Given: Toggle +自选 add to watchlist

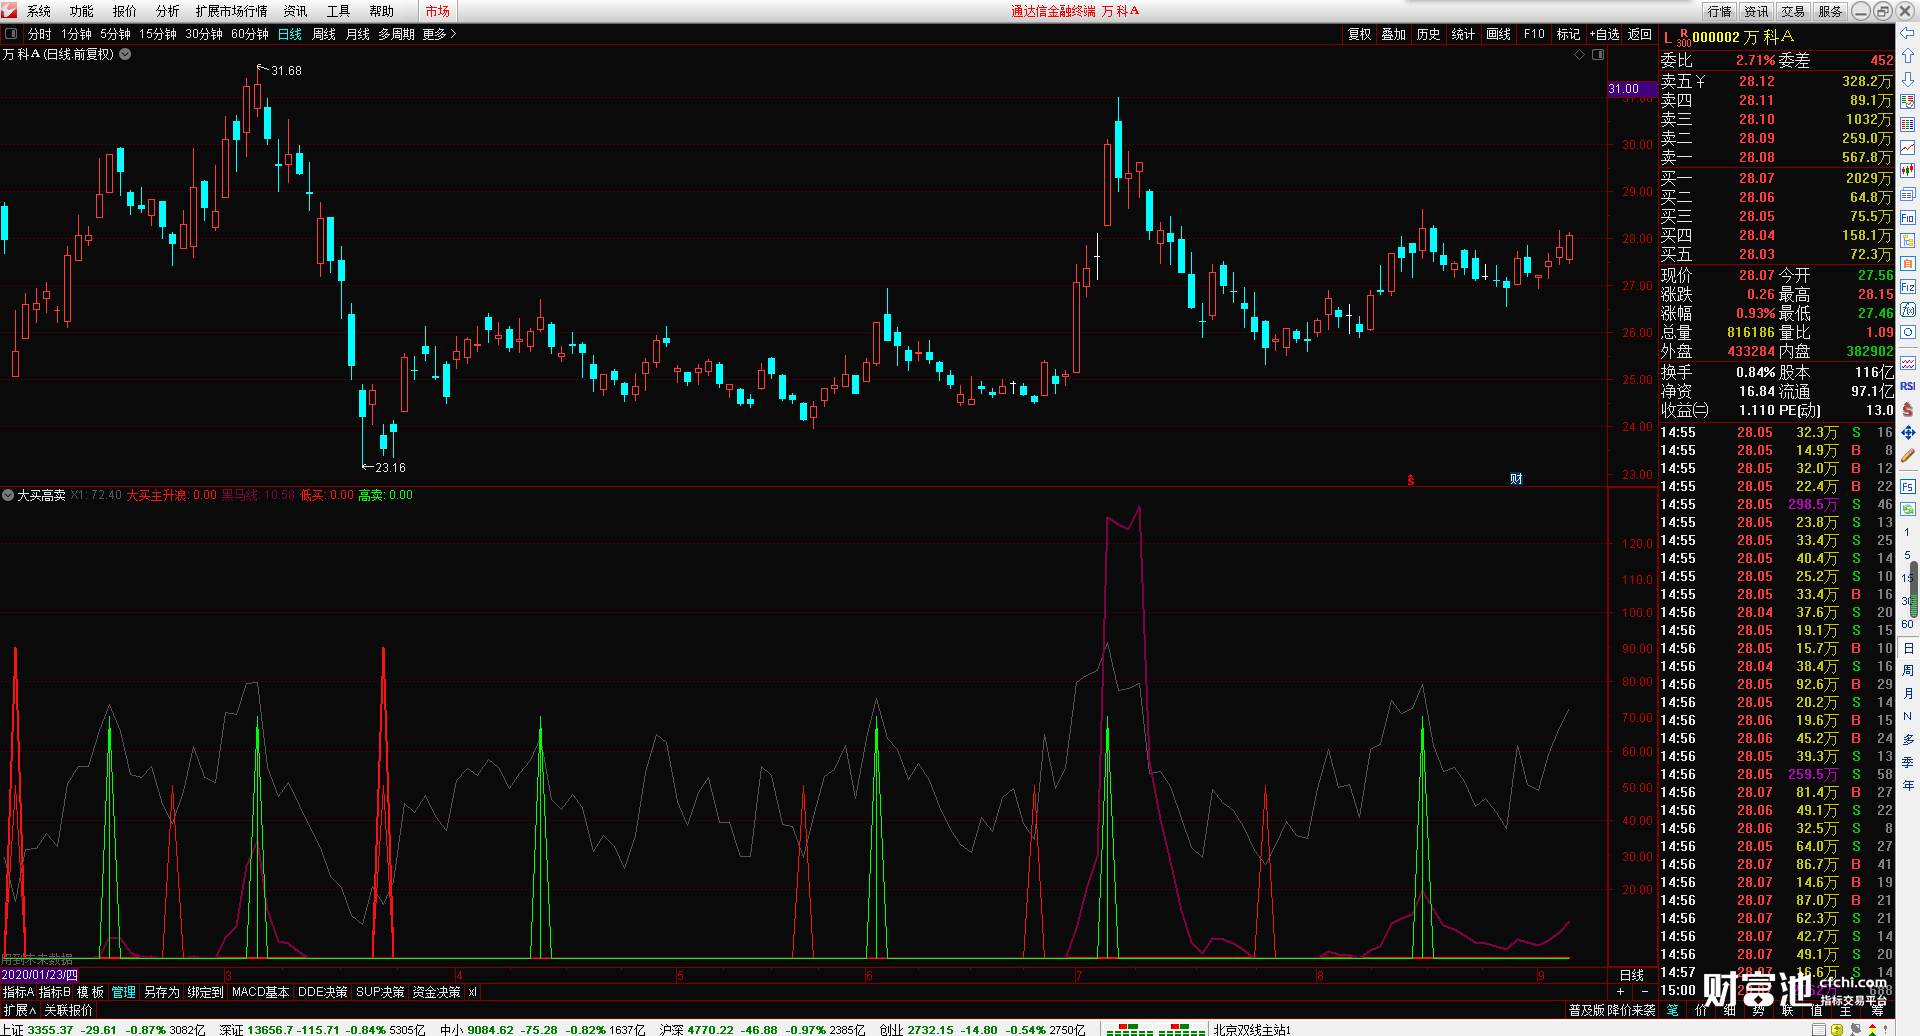Looking at the screenshot, I should coord(1604,34).
